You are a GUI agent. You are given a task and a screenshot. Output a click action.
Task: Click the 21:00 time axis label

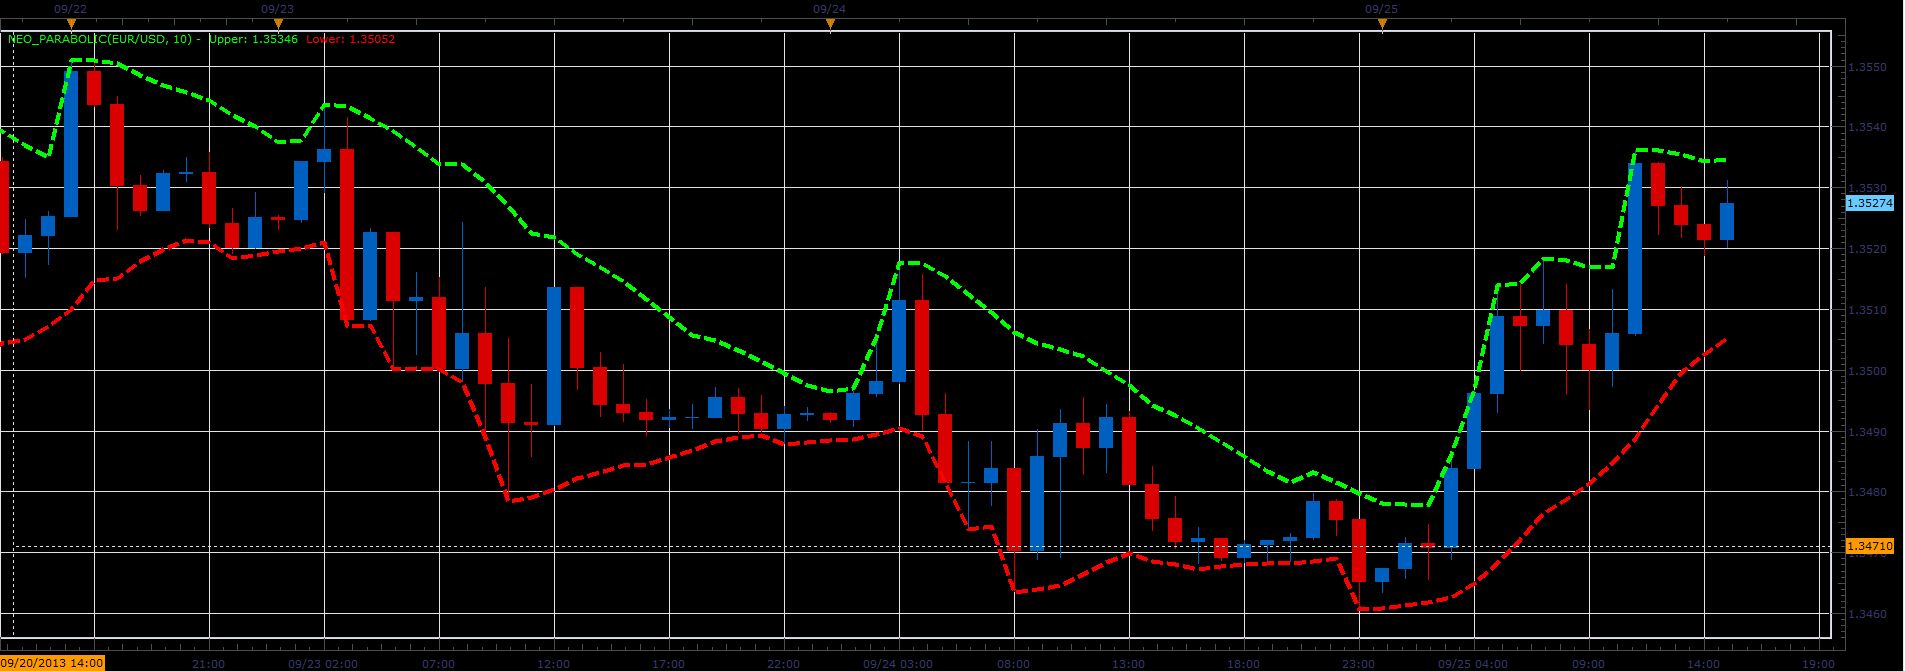[208, 664]
